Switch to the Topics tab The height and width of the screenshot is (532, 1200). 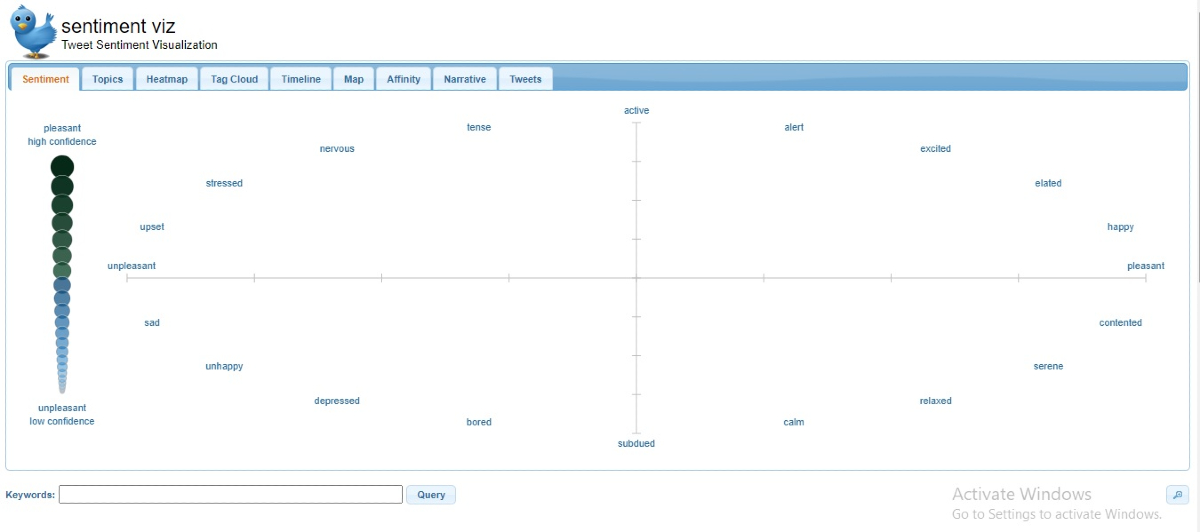(x=107, y=79)
